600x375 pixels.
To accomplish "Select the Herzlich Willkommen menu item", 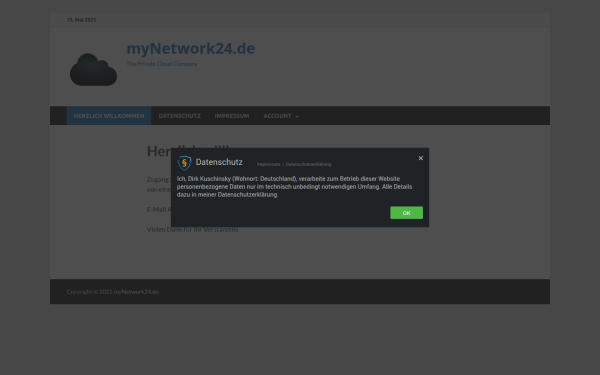I will point(109,116).
